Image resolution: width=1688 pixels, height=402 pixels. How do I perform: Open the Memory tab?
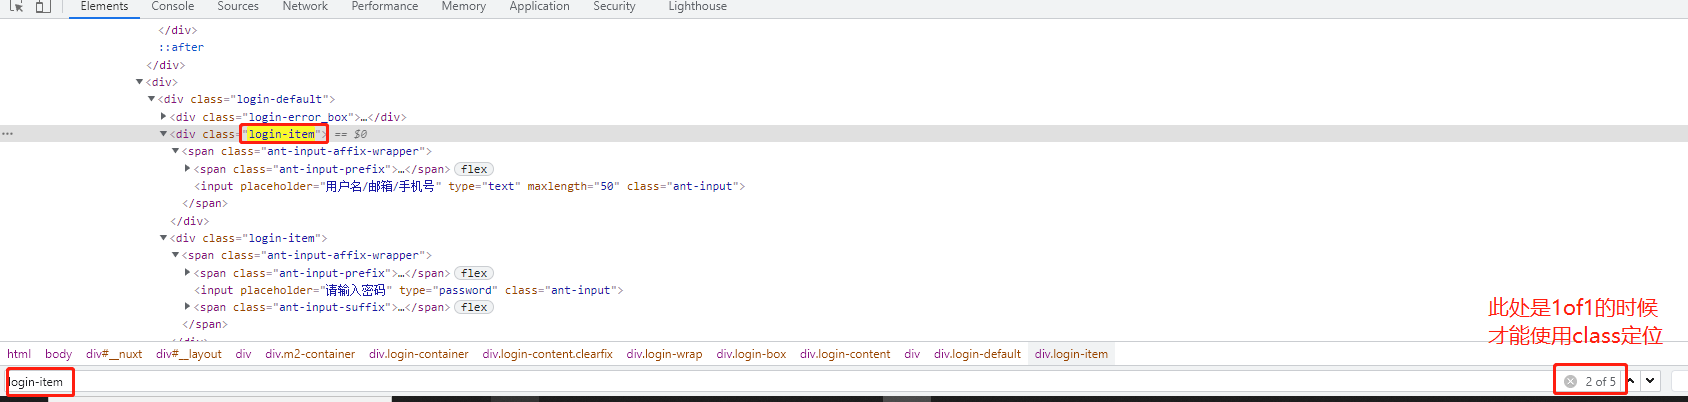point(464,7)
